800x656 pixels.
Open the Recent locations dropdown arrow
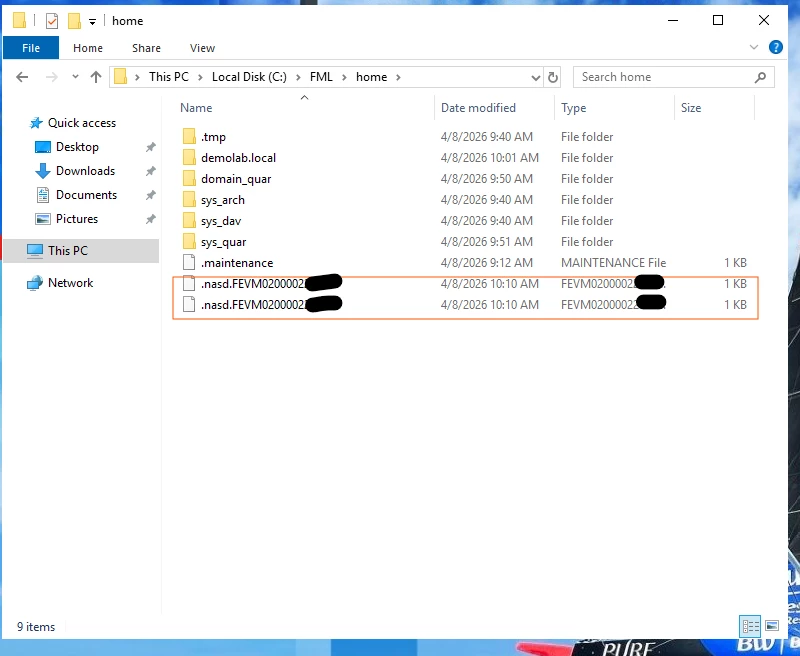click(x=76, y=77)
